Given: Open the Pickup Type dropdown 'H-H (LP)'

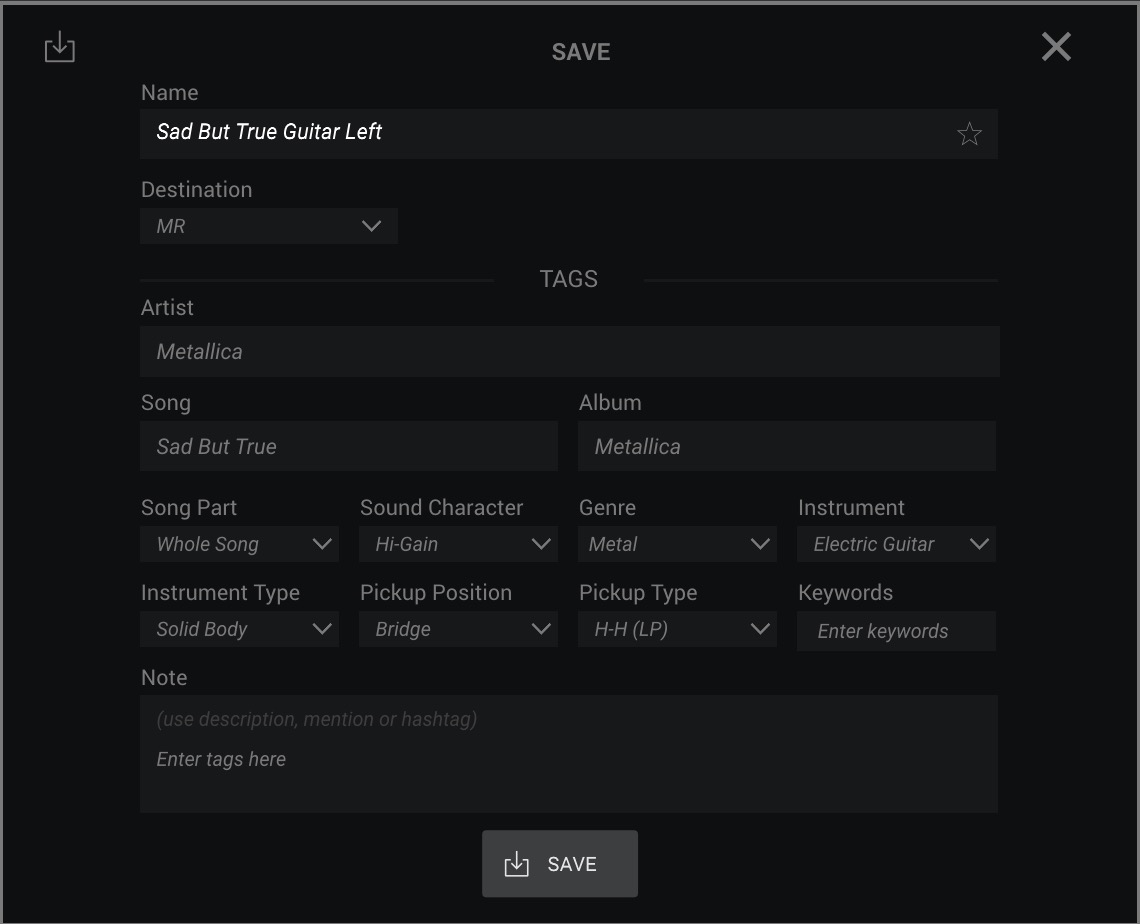Looking at the screenshot, I should coord(677,630).
